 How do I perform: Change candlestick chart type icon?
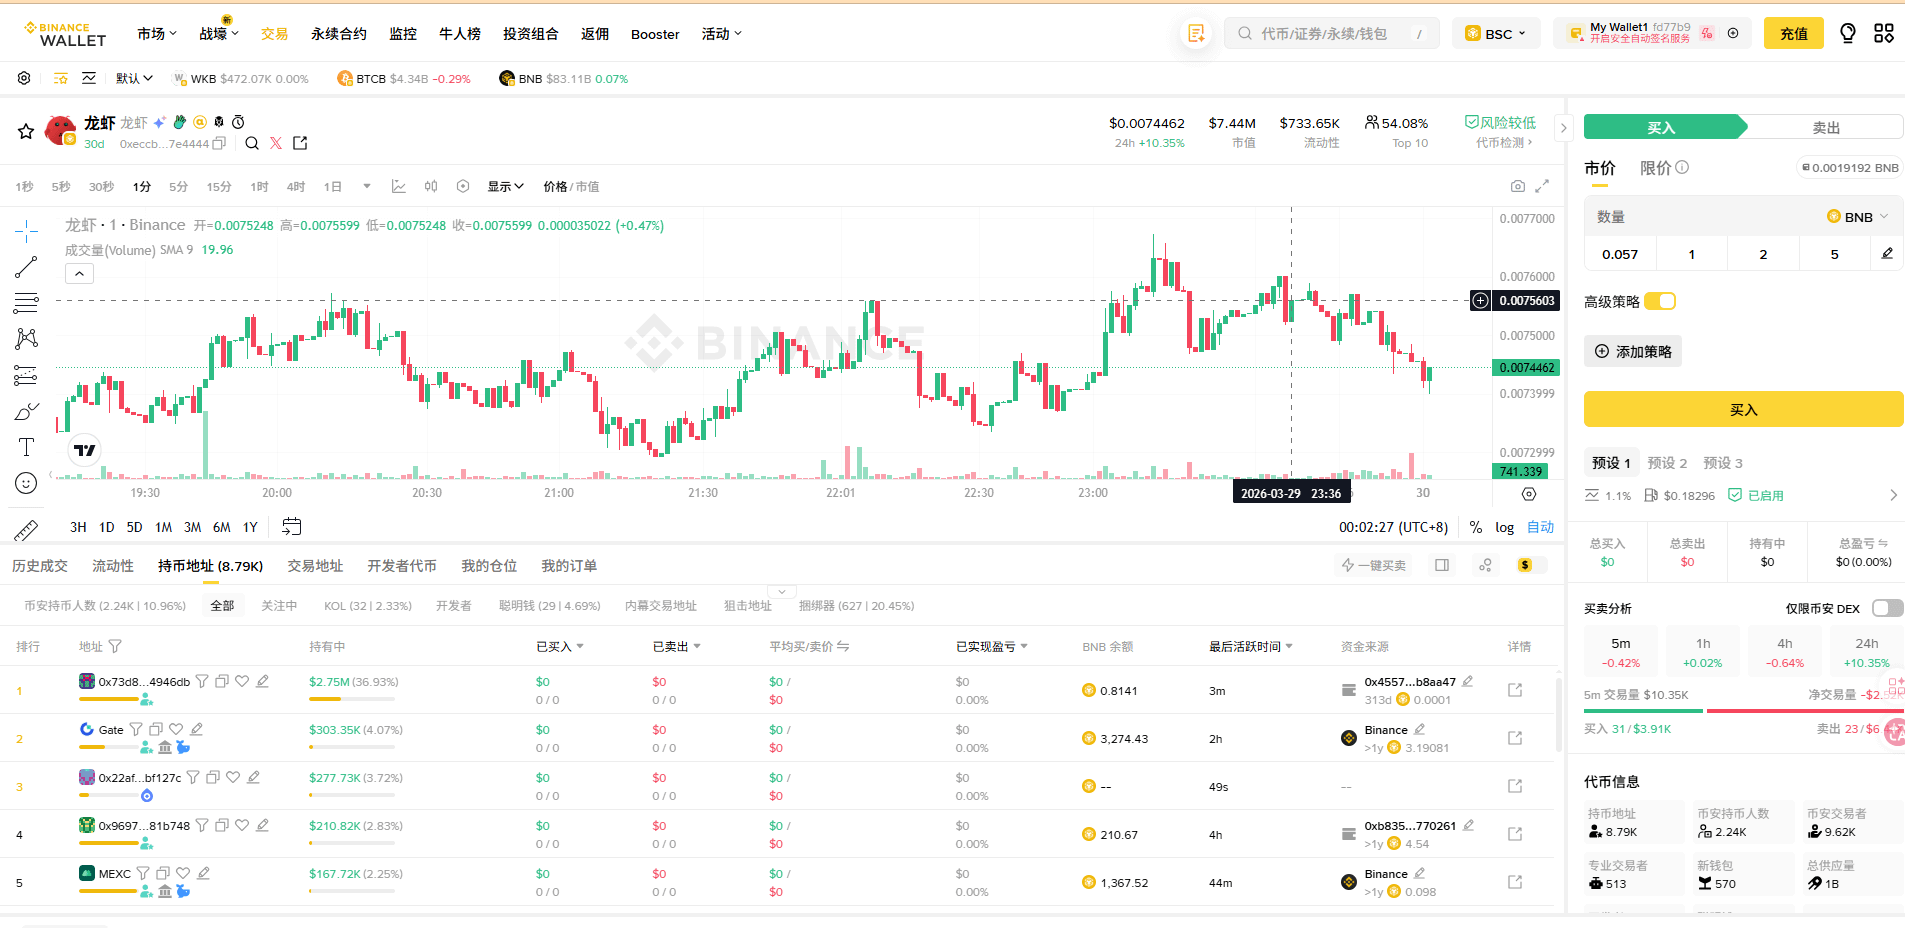(x=431, y=187)
